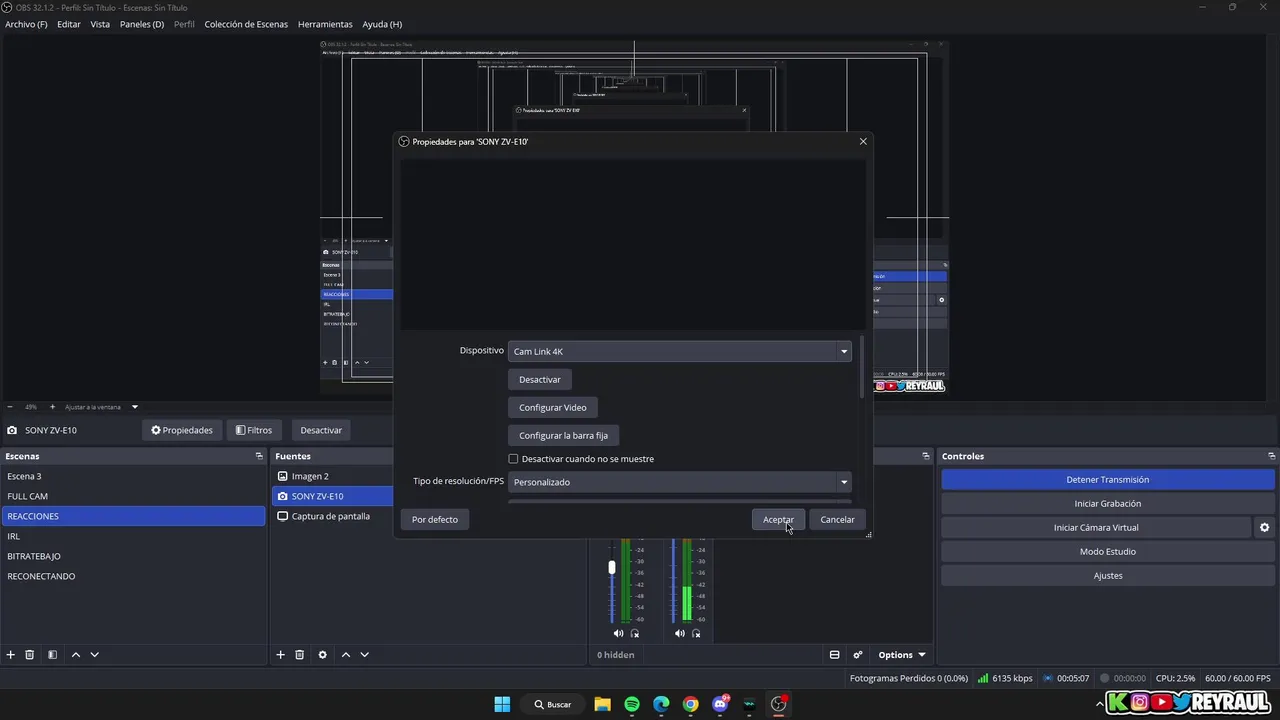
Task: Zoom in the preview with the plus icon
Action: [52, 407]
